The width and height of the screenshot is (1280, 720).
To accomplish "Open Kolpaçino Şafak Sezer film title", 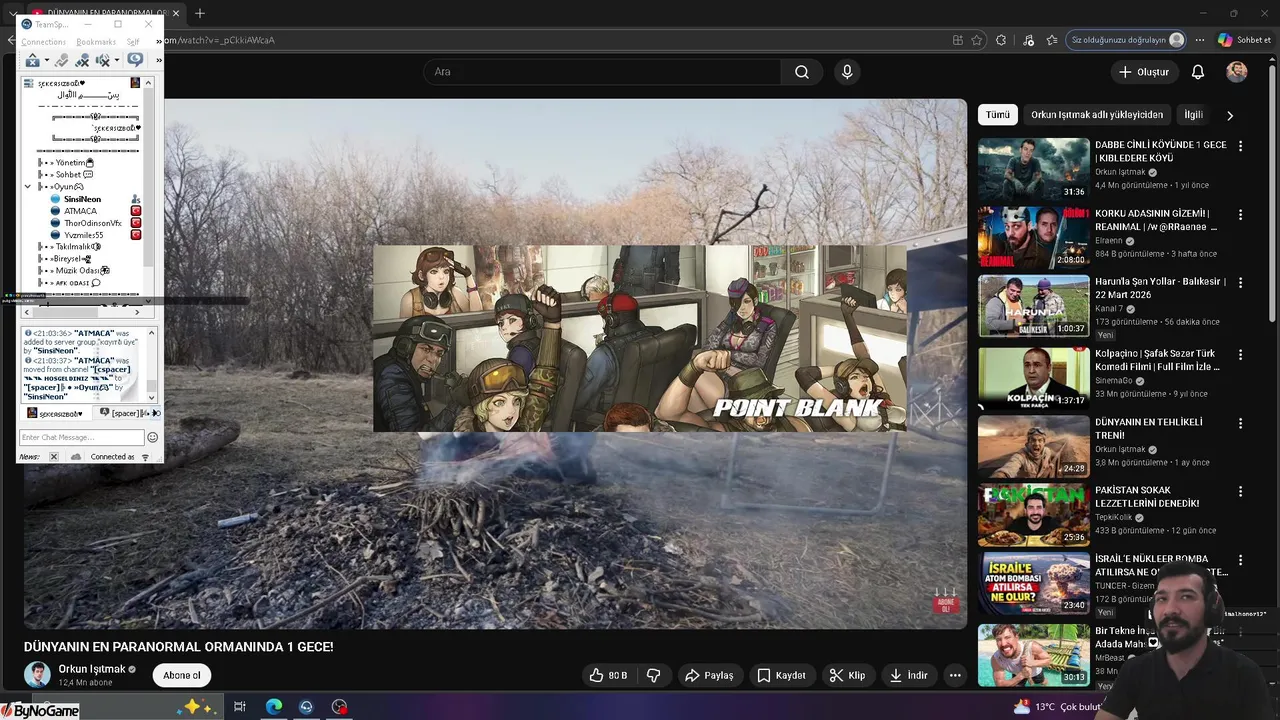I will pyautogui.click(x=1155, y=360).
